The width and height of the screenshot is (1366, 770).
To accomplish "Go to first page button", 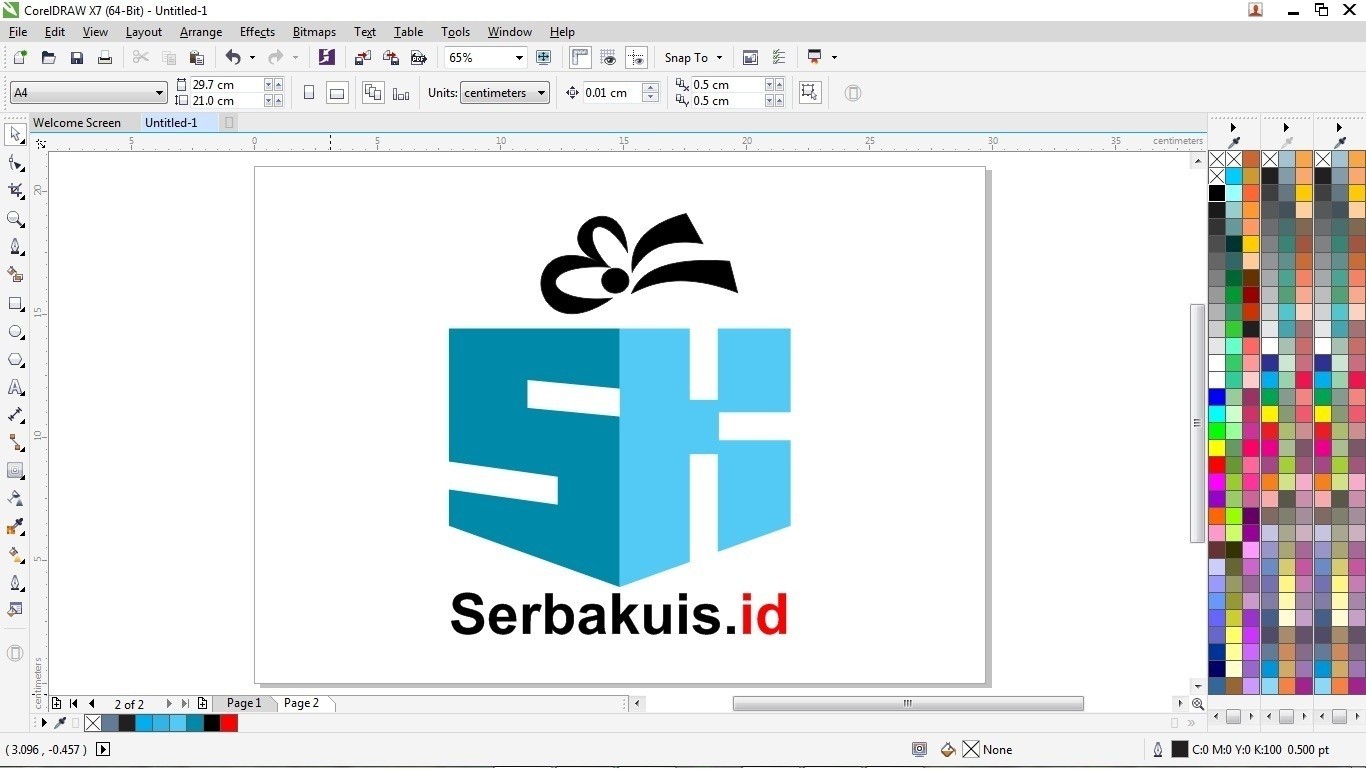I will [x=74, y=704].
